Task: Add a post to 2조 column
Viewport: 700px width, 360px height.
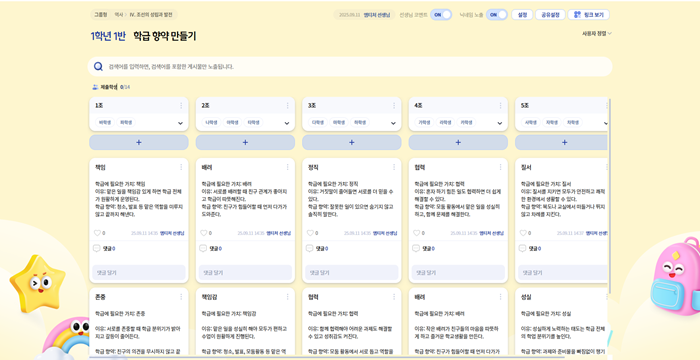Action: [x=245, y=142]
